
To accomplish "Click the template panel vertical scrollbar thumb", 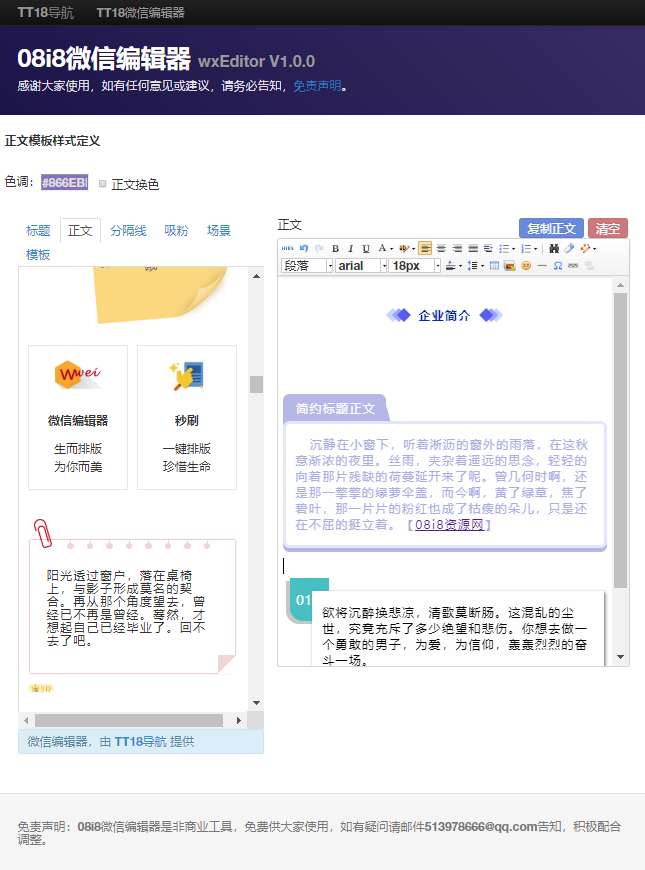I will click(x=256, y=384).
